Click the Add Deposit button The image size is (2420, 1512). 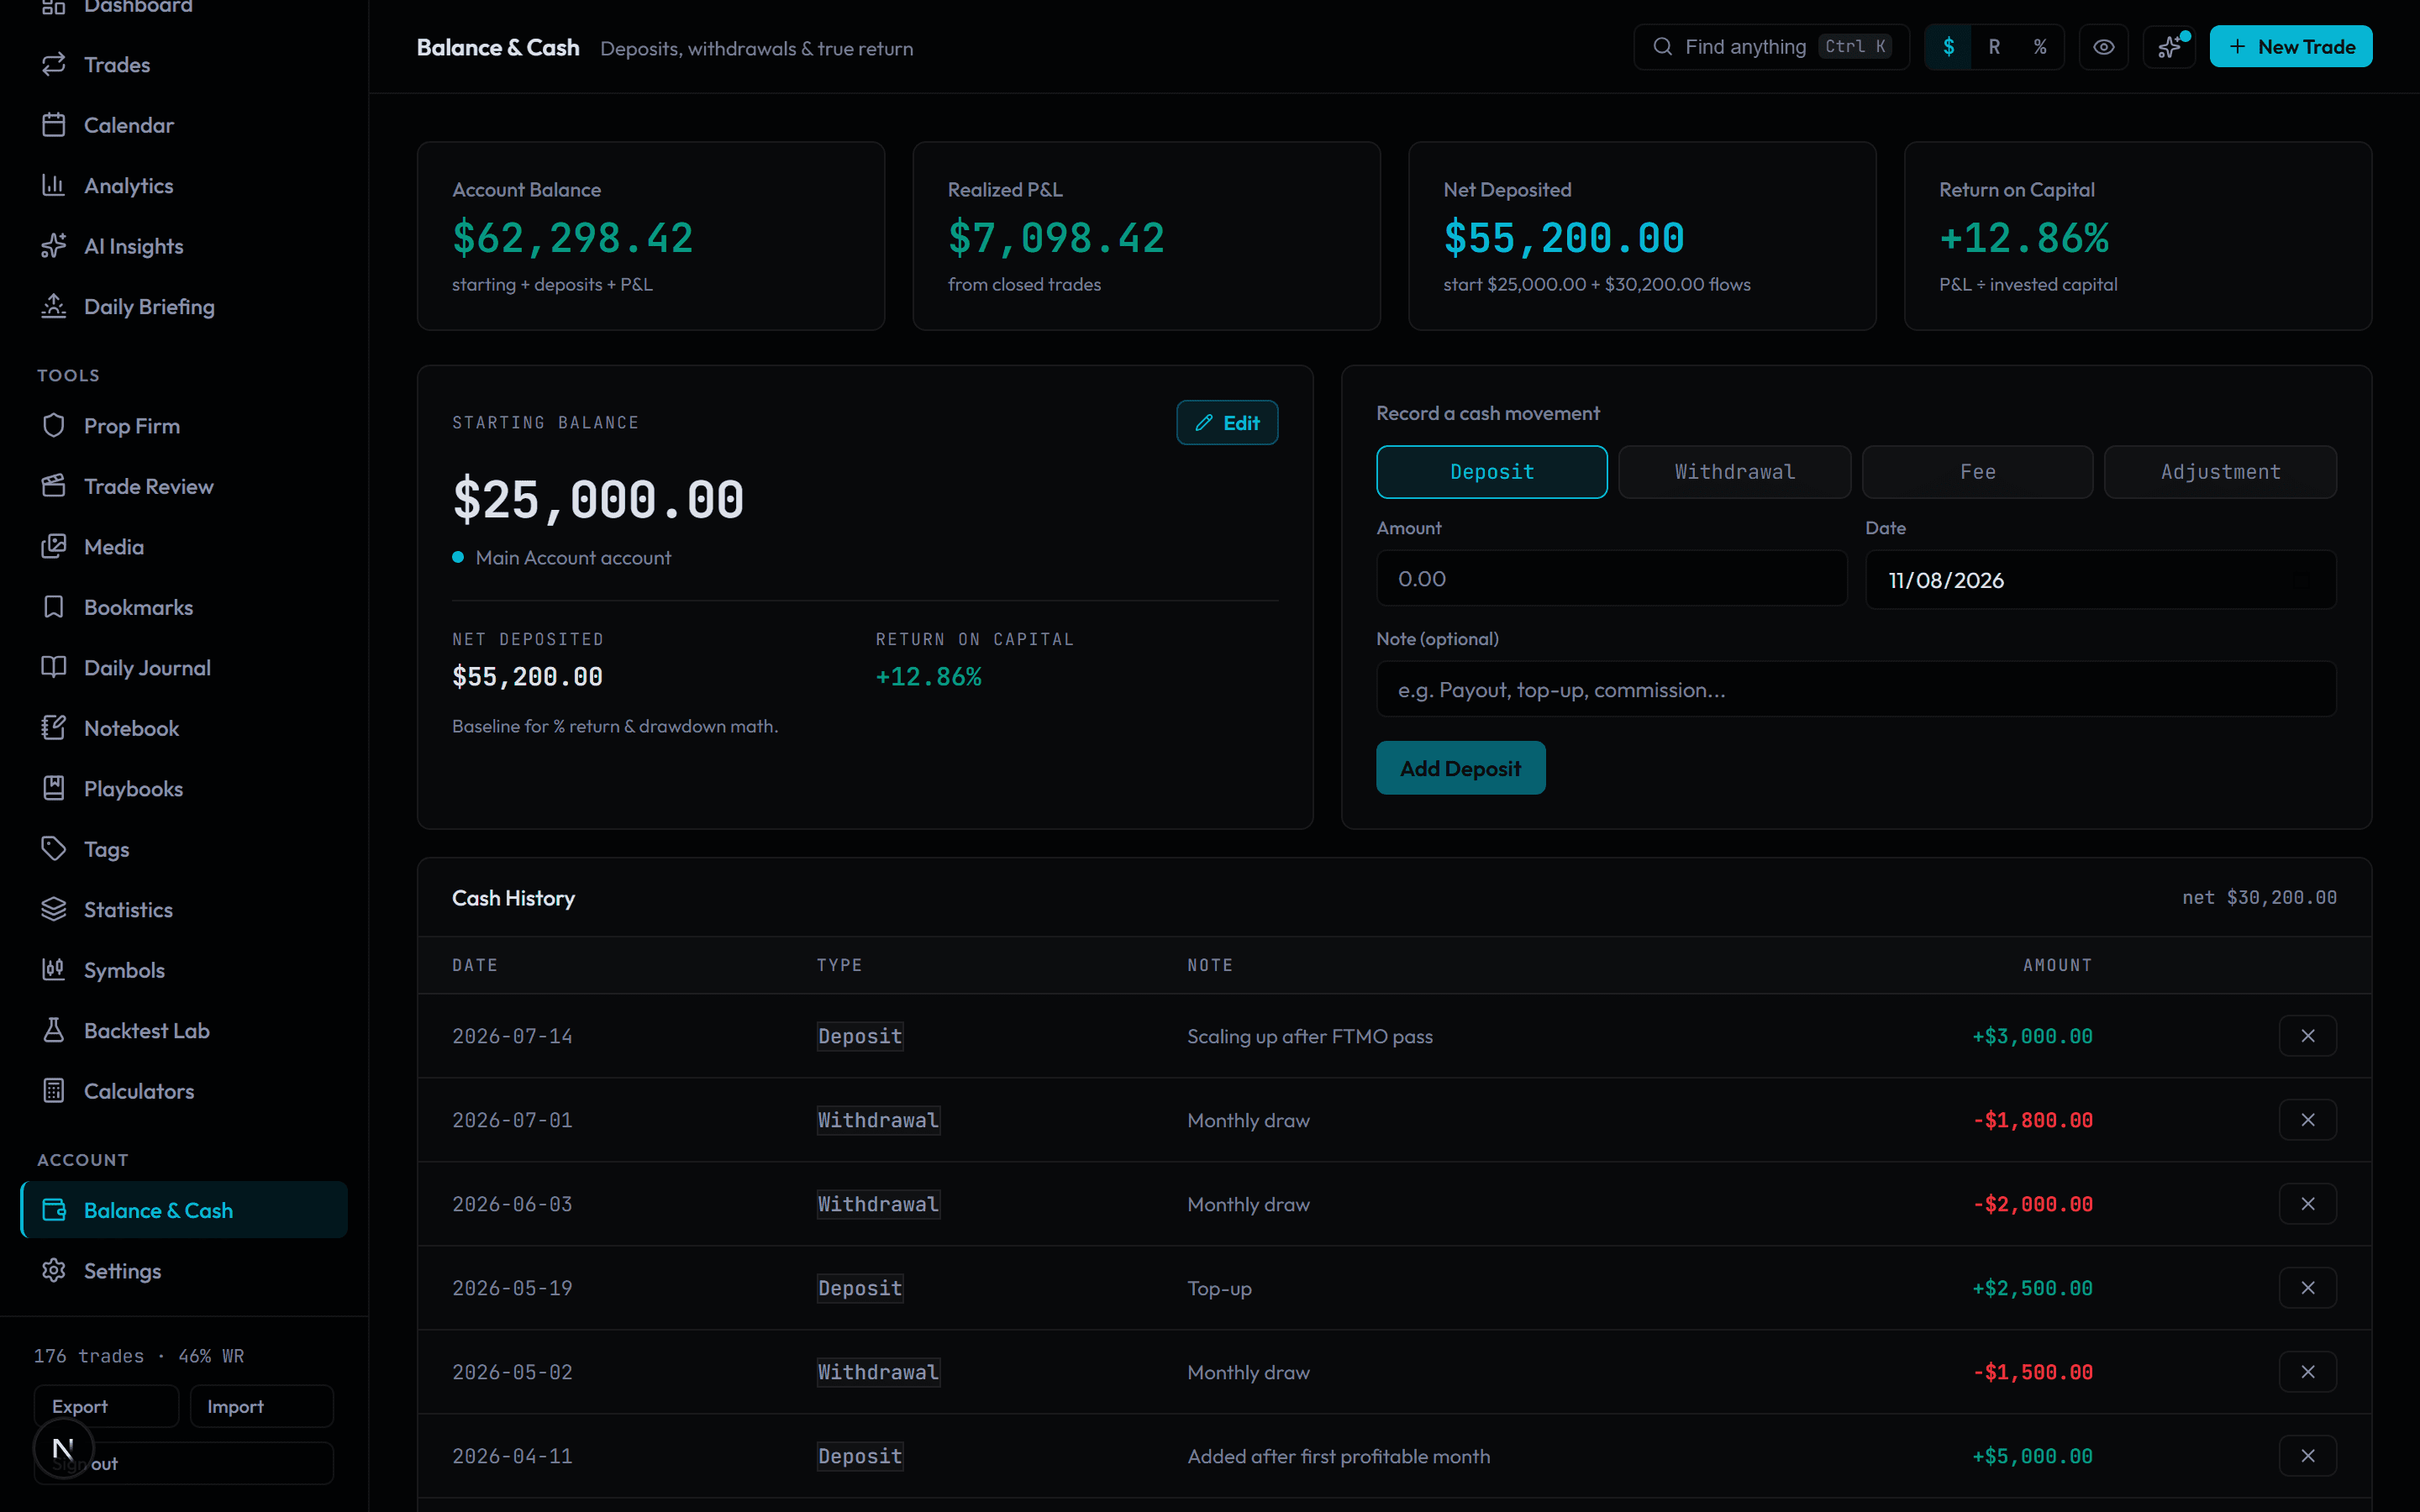coord(1460,768)
